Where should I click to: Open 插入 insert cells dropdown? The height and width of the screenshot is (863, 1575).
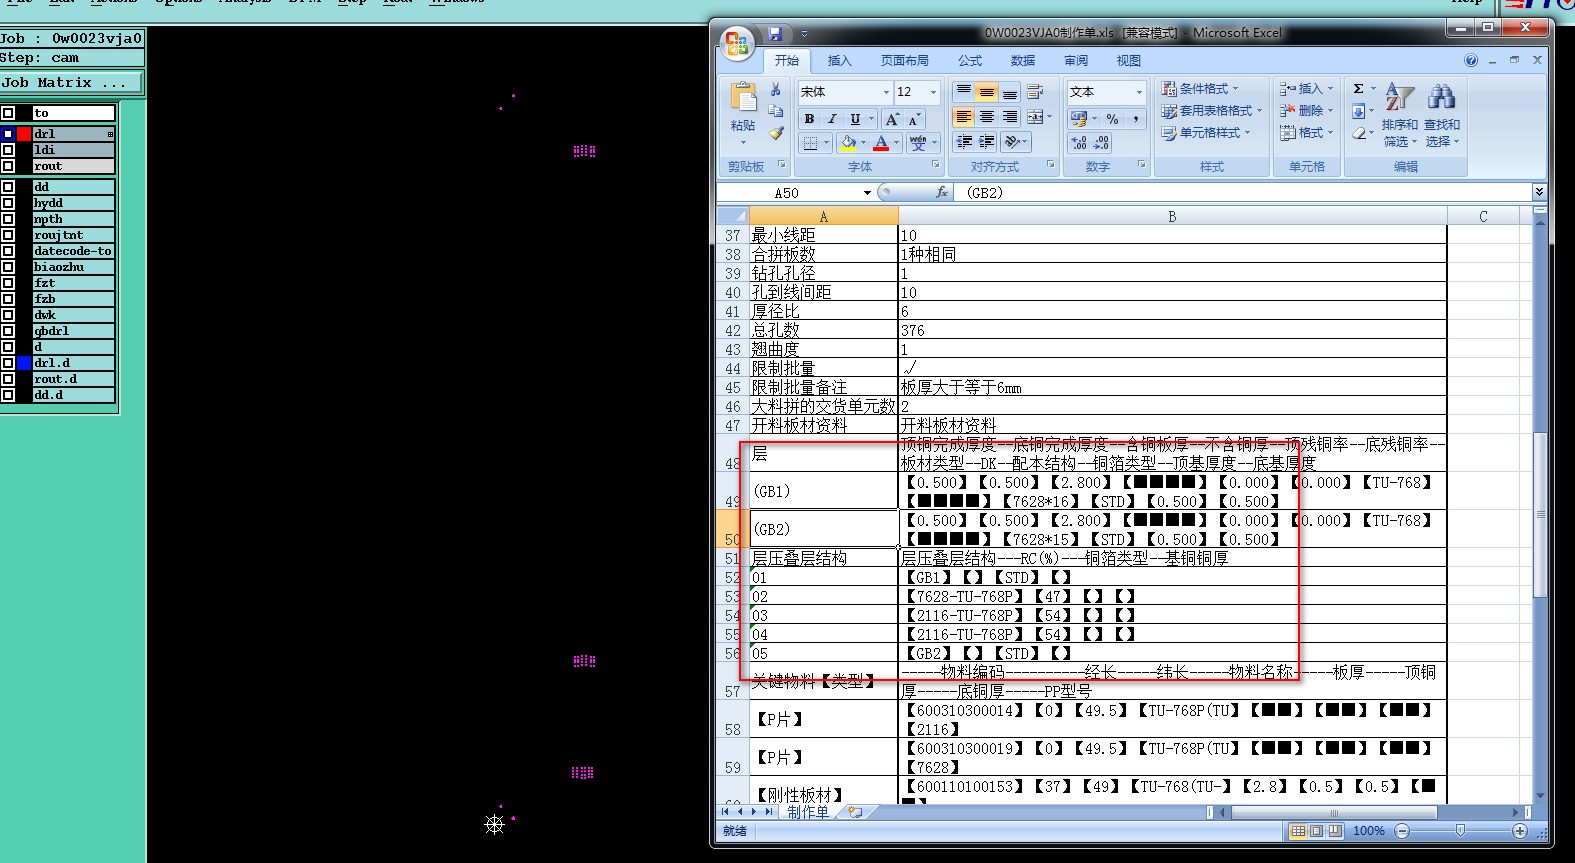point(1307,89)
